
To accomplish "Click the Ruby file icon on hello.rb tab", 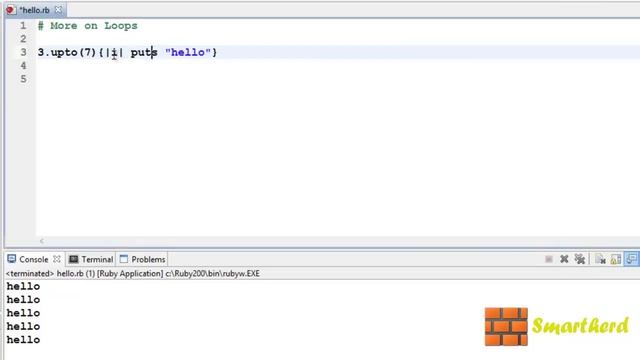I will point(11,10).
